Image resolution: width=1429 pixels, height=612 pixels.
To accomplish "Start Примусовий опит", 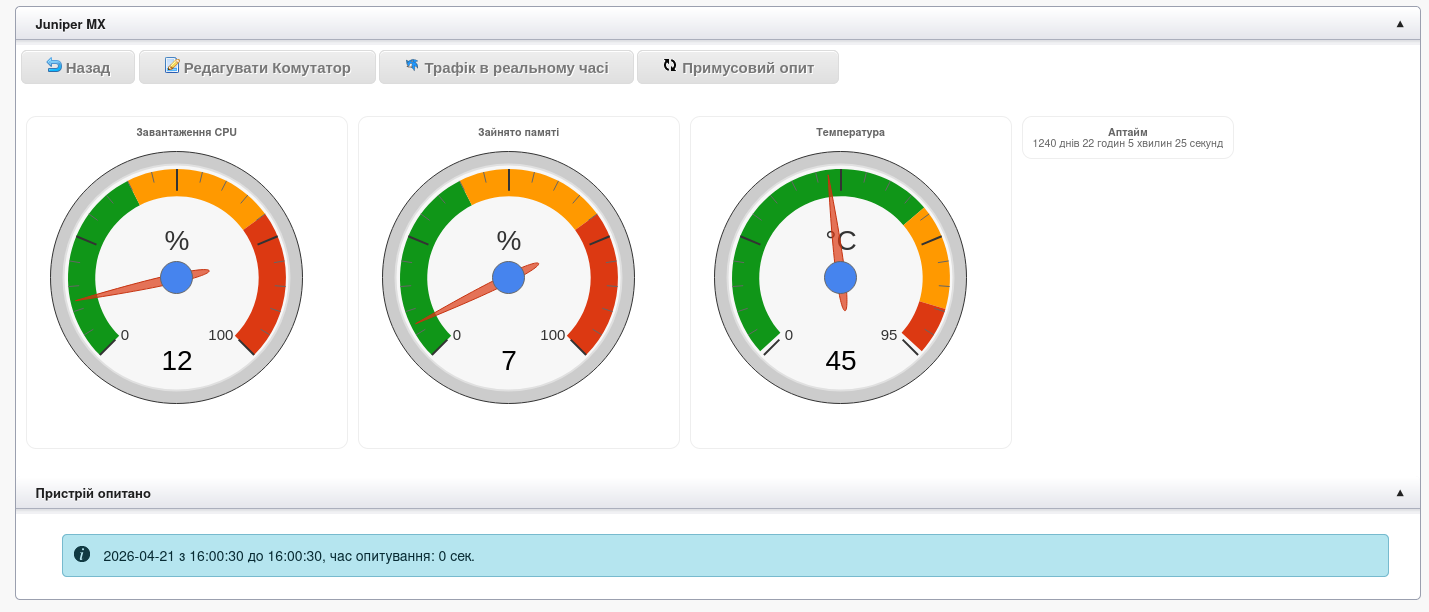I will [748, 68].
